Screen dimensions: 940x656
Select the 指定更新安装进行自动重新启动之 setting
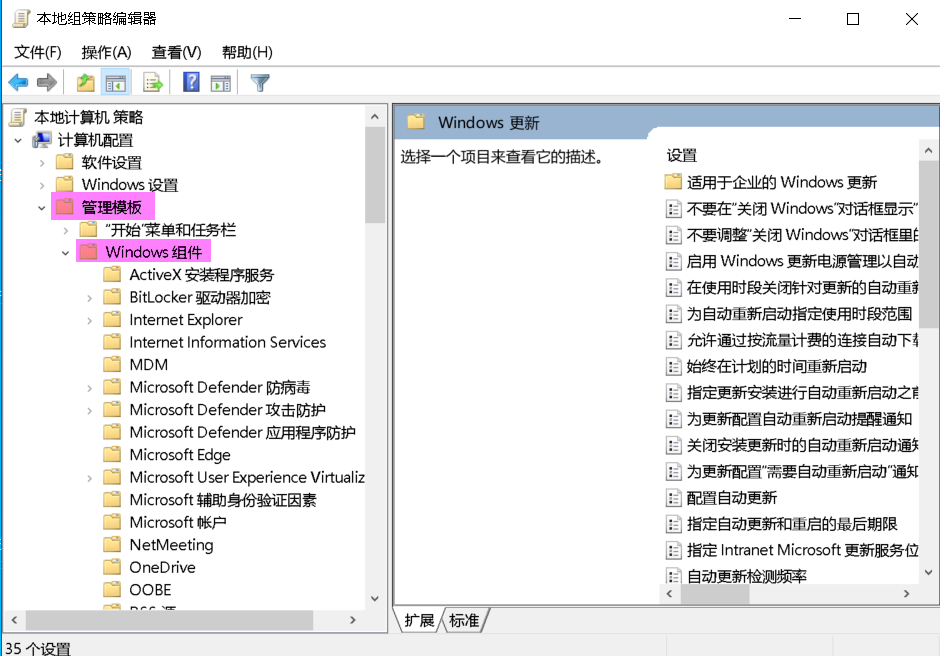802,393
